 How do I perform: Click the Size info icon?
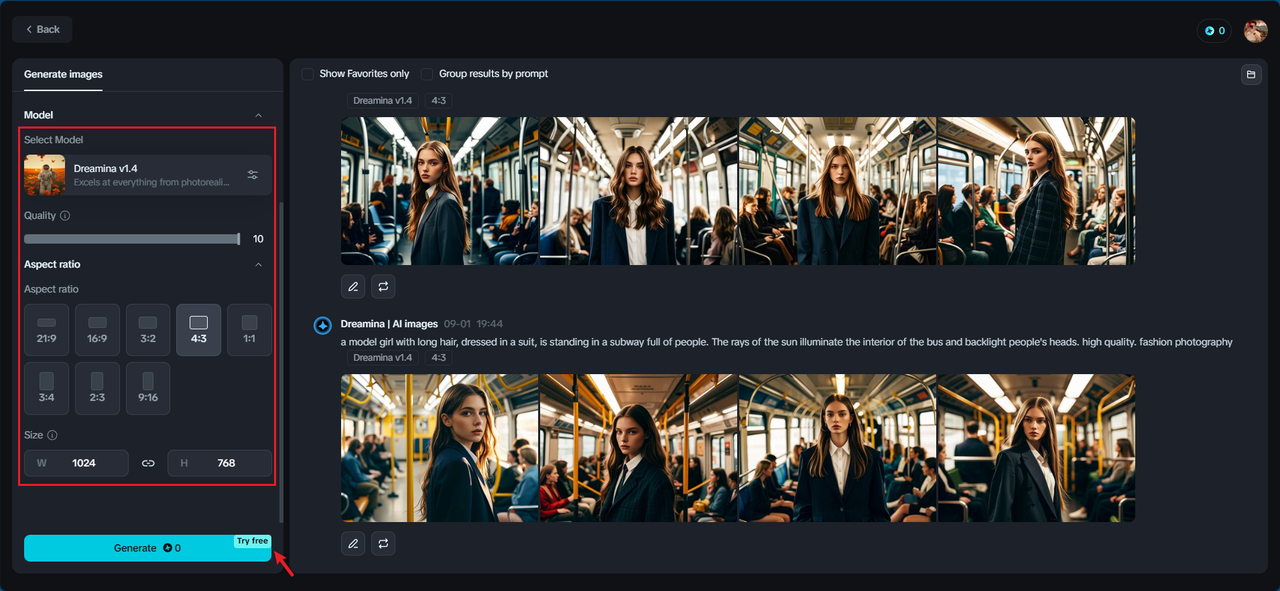[52, 436]
